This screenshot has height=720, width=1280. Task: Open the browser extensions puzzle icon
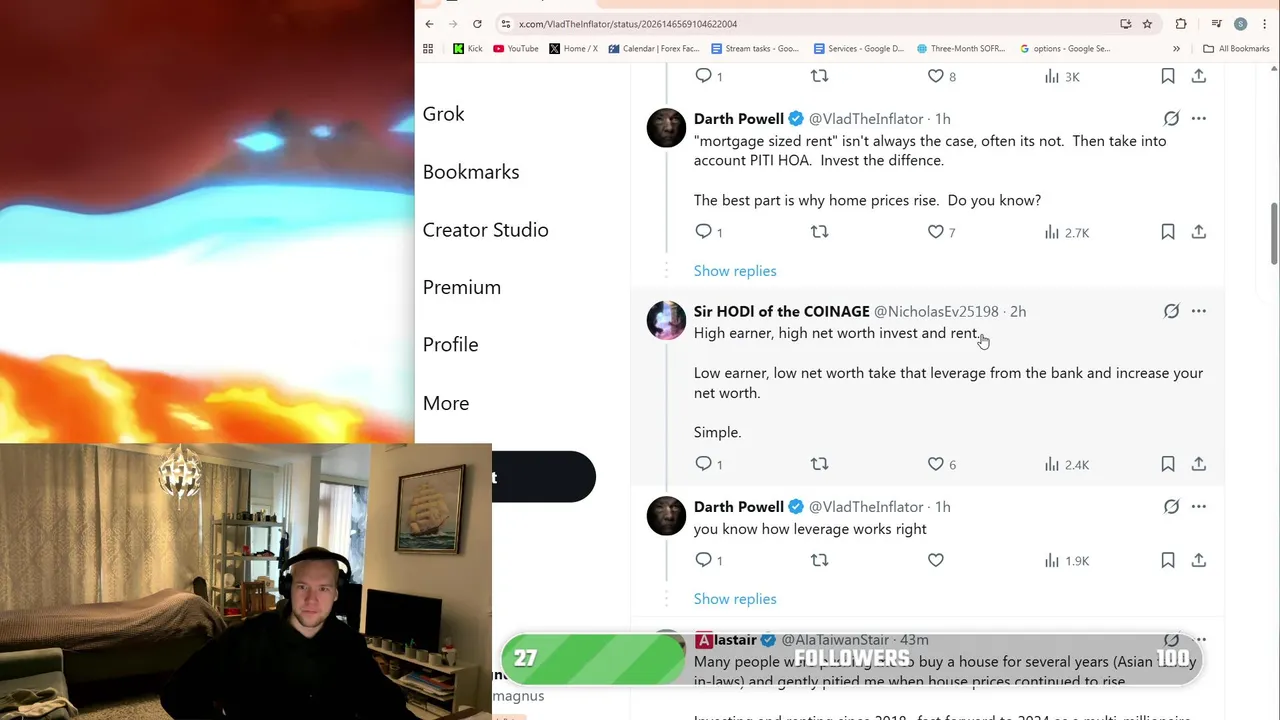click(x=1181, y=24)
